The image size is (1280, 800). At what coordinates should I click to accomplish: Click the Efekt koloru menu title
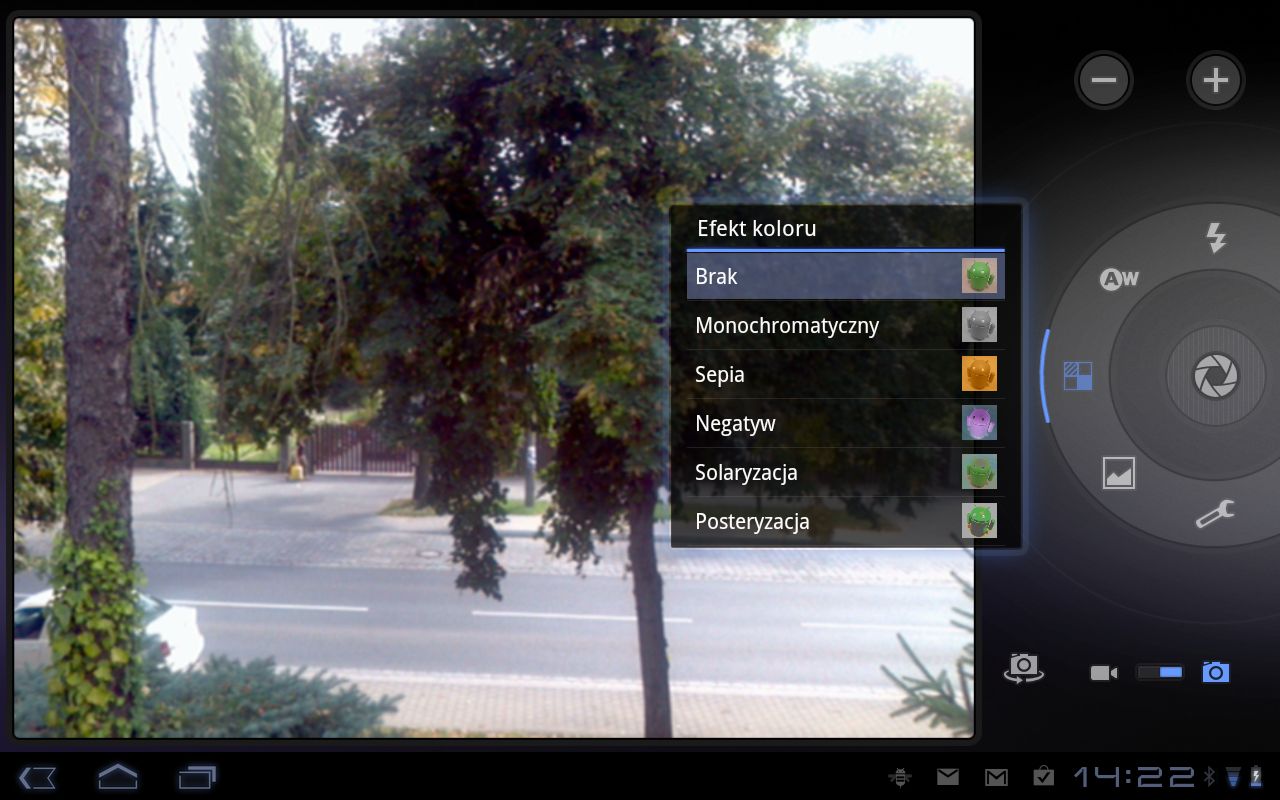click(757, 228)
